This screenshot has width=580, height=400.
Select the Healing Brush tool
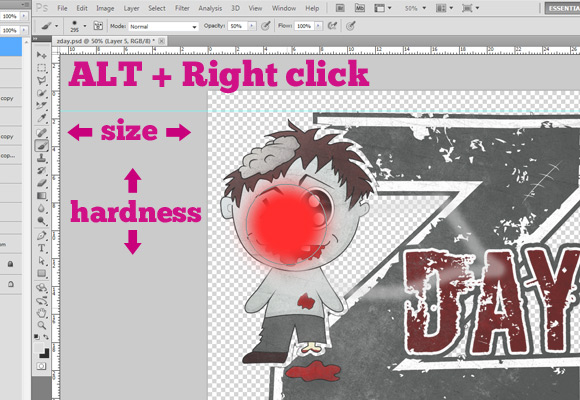click(41, 132)
